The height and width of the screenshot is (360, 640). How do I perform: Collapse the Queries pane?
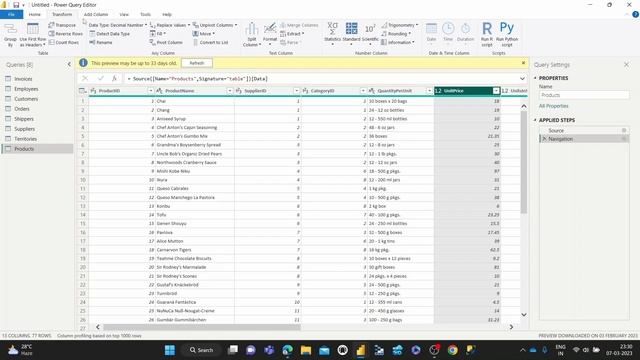[69, 64]
